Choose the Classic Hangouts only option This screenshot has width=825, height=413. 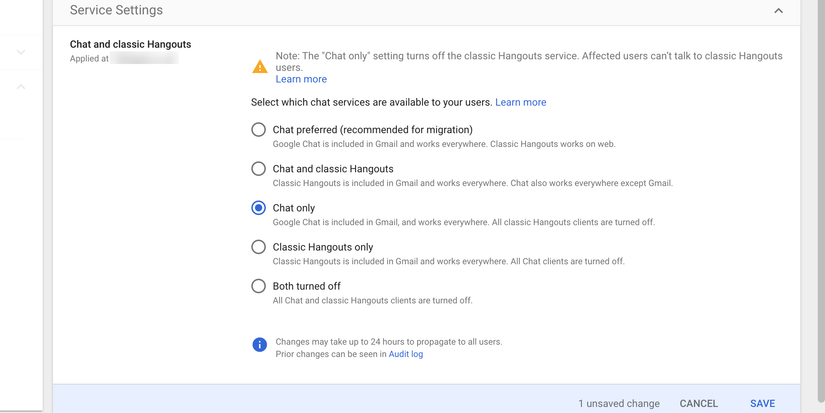pyautogui.click(x=258, y=247)
